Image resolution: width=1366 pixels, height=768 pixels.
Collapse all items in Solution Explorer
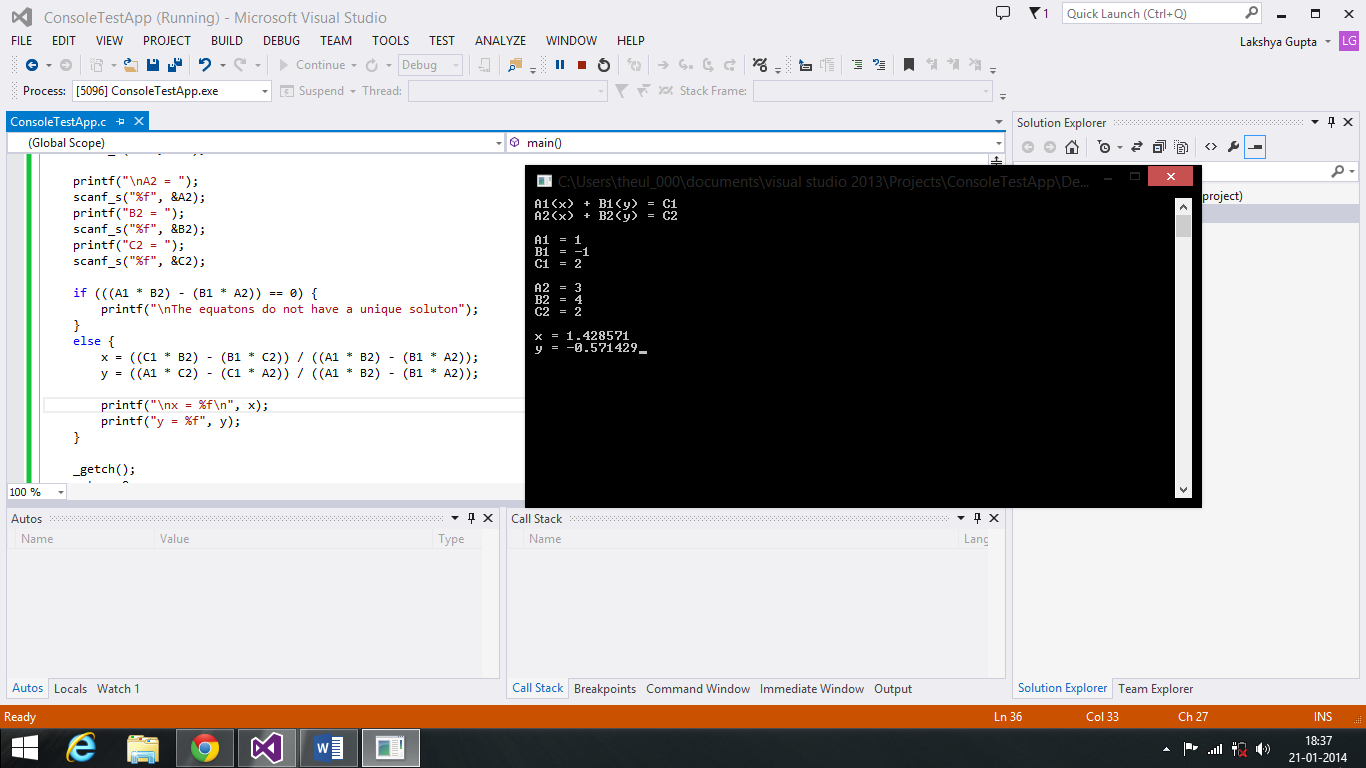[1159, 146]
